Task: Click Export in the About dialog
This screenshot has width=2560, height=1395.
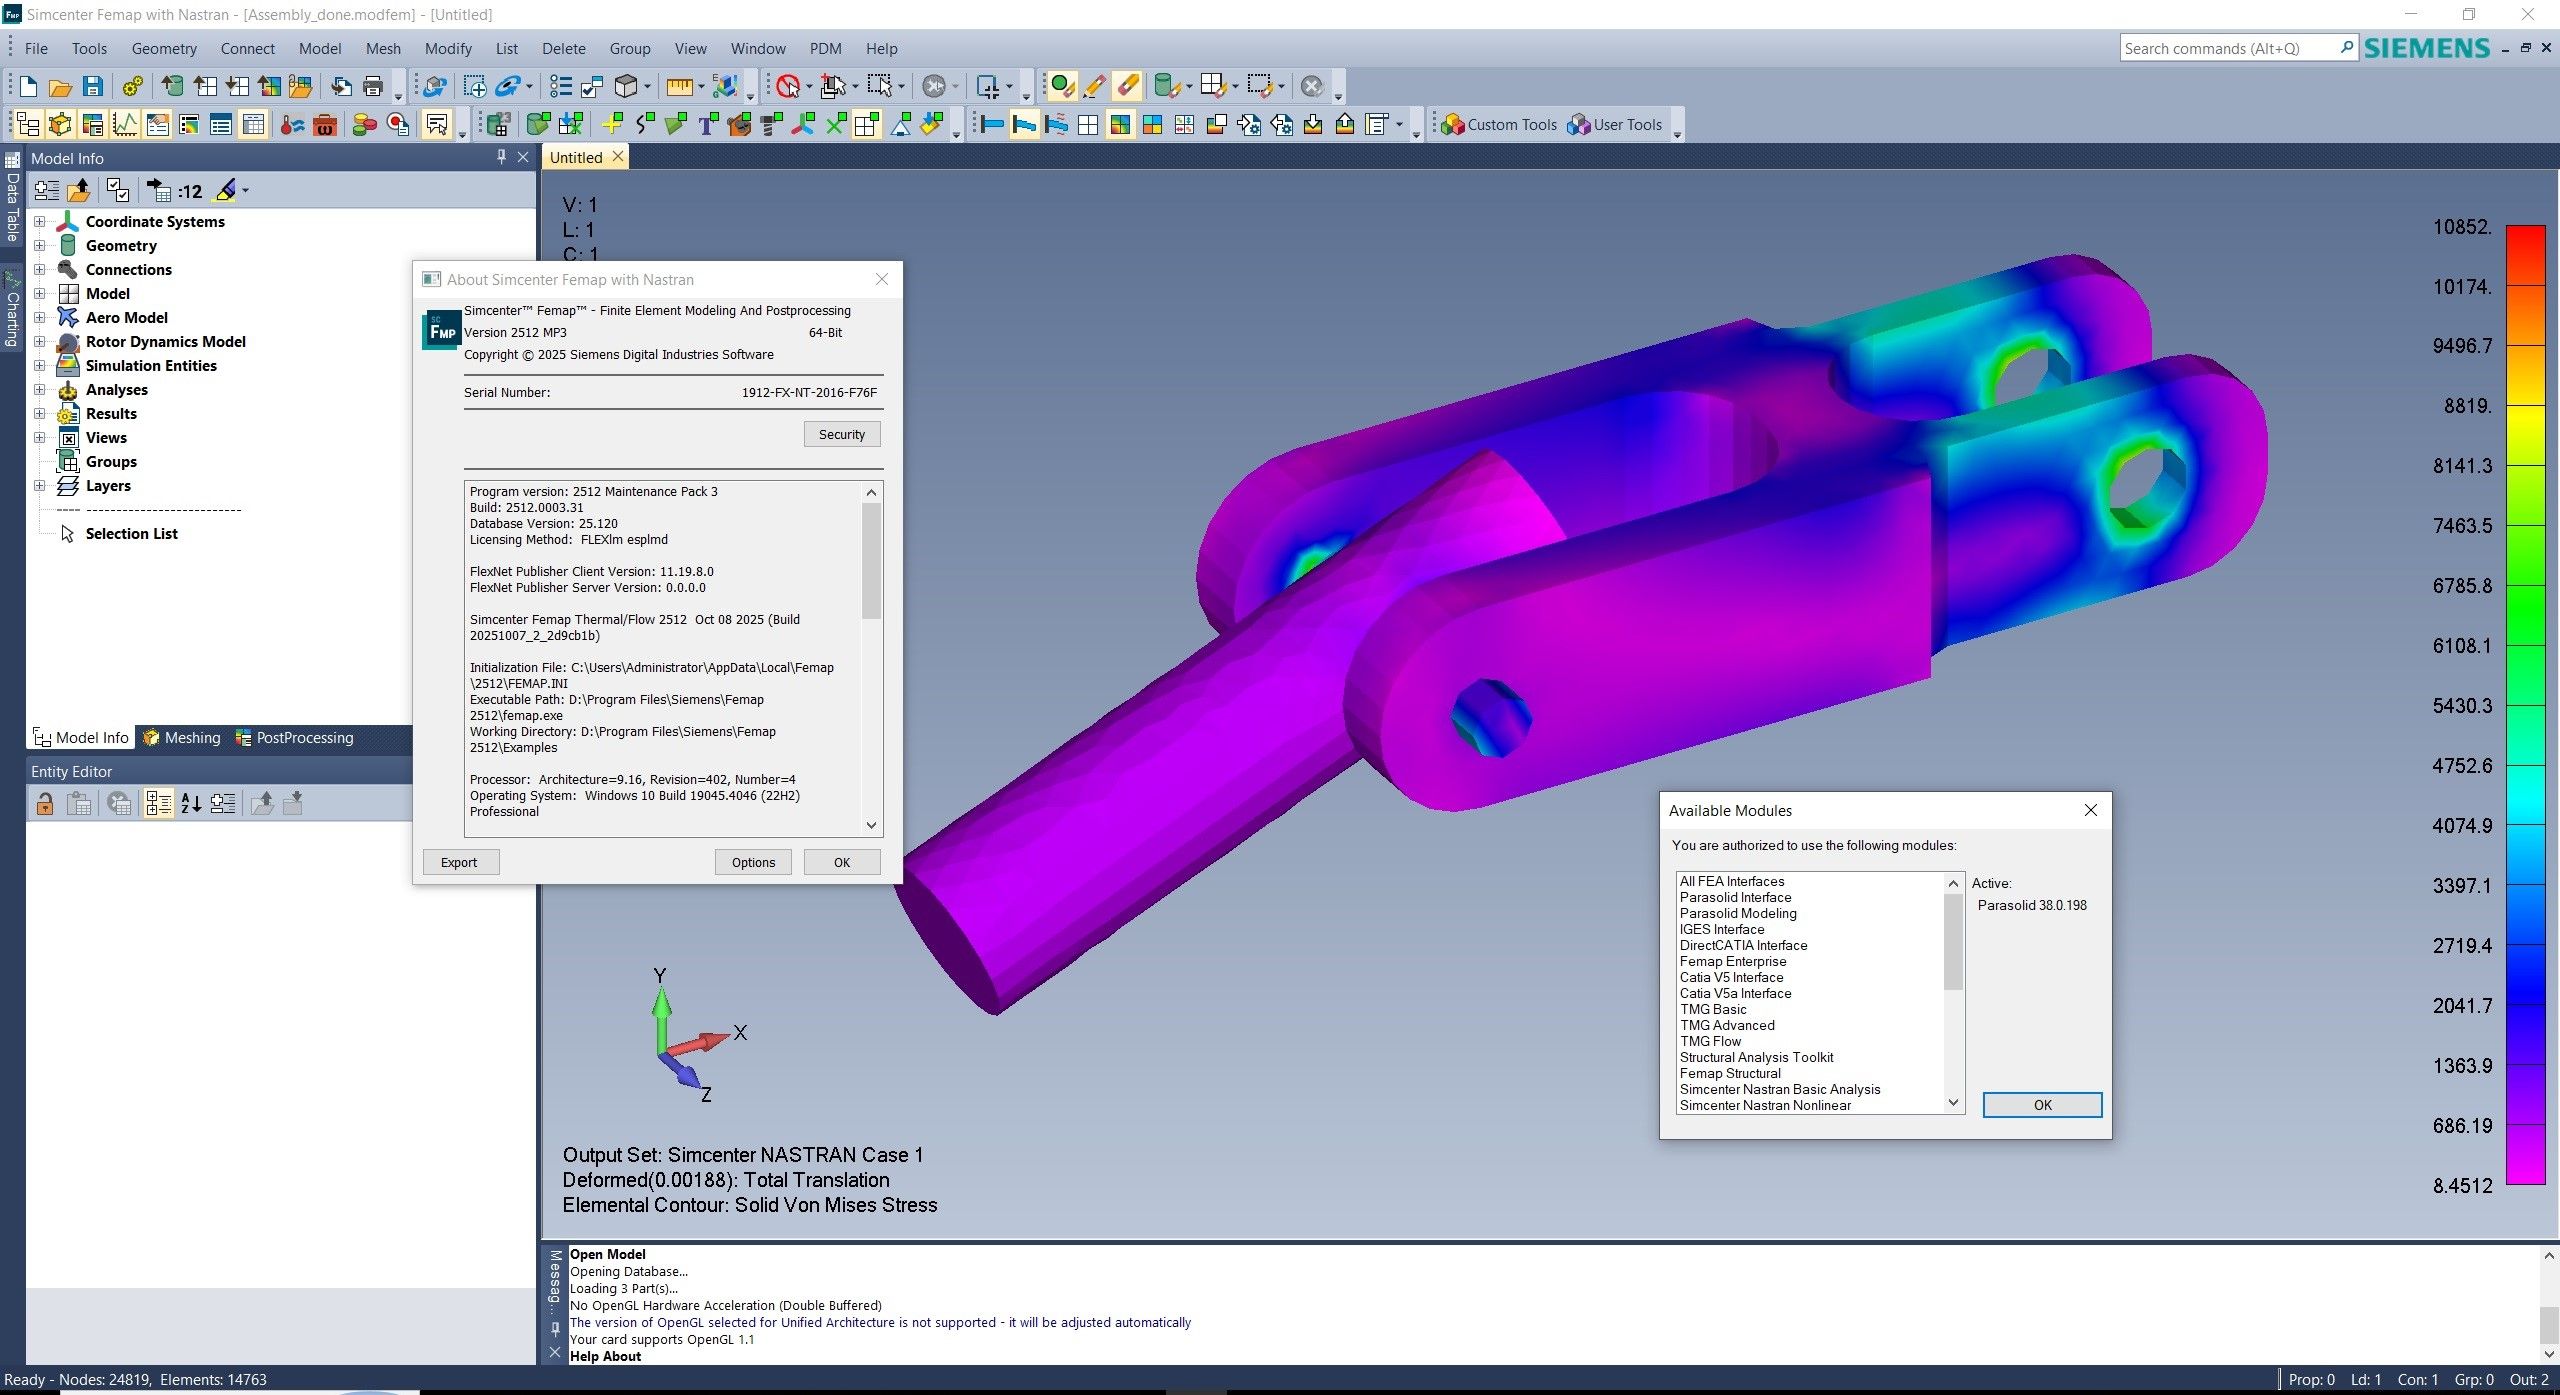Action: [459, 862]
